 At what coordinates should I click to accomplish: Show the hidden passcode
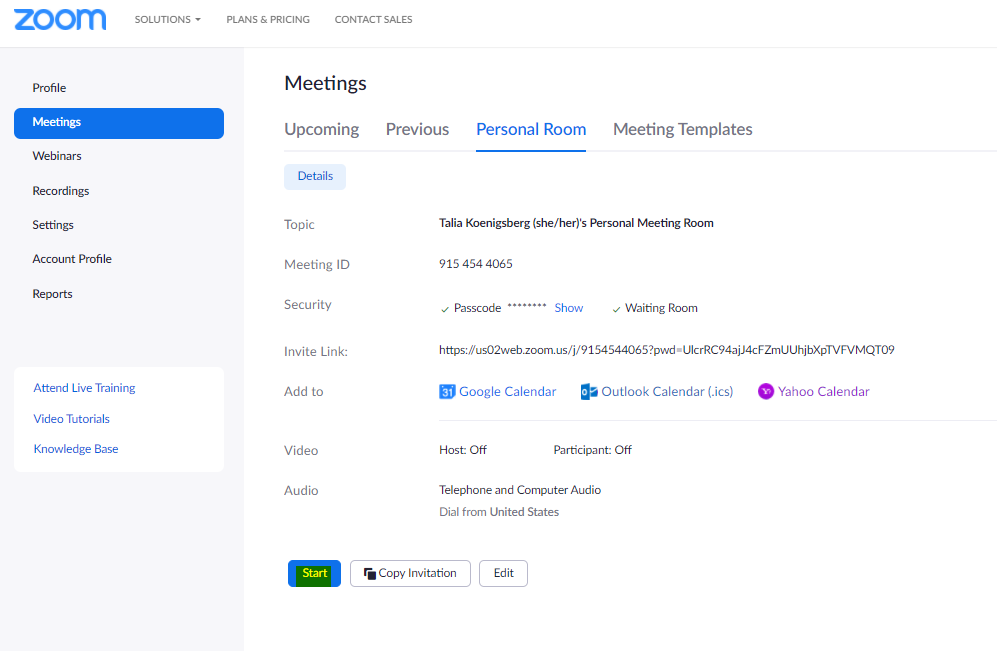tap(568, 308)
